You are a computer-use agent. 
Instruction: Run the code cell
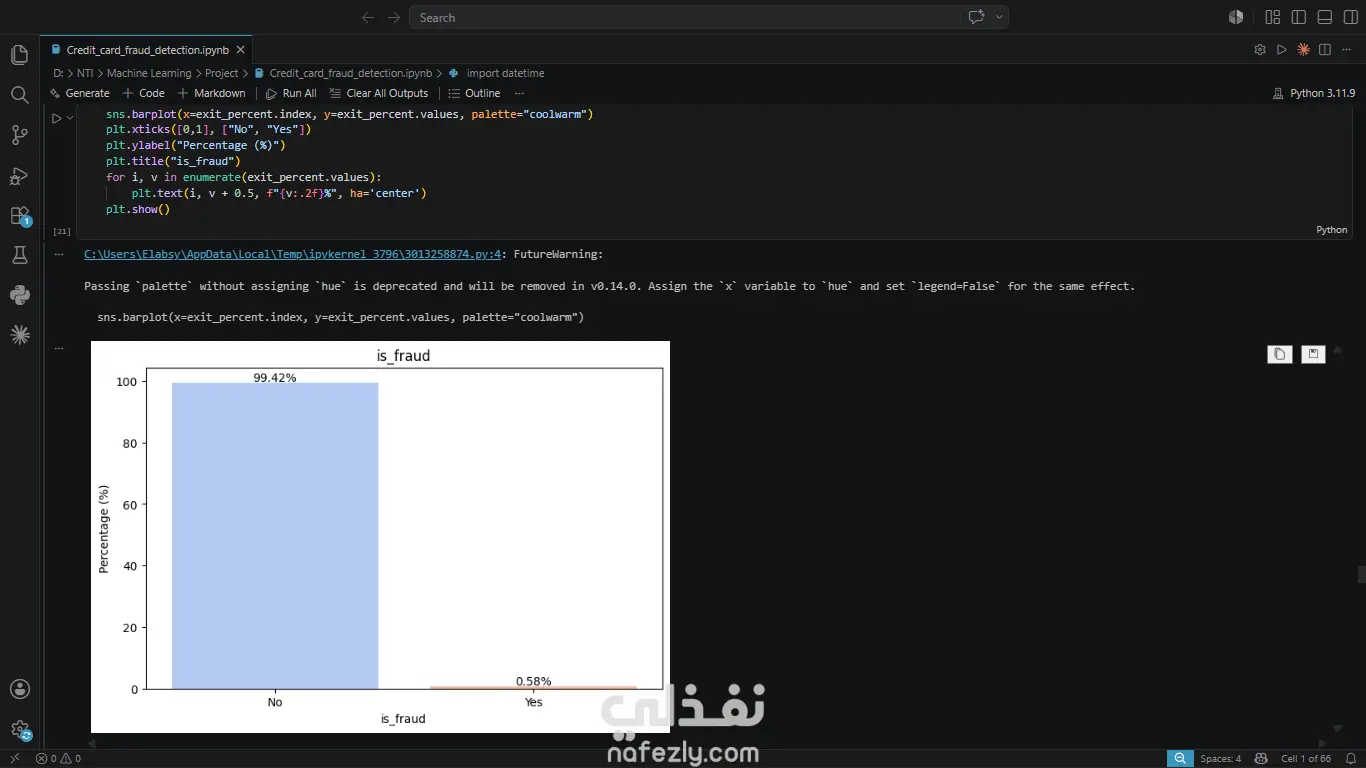(x=57, y=118)
